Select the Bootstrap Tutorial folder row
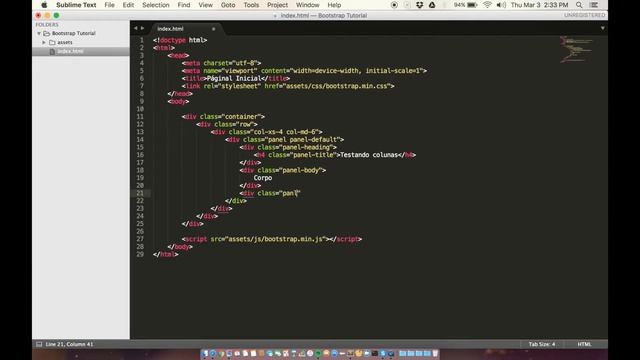Image resolution: width=640 pixels, height=360 pixels. click(81, 33)
